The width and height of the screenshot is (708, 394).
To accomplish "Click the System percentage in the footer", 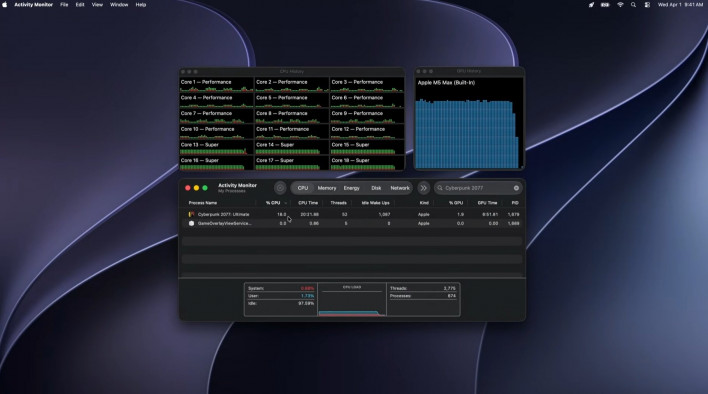I will coord(307,288).
